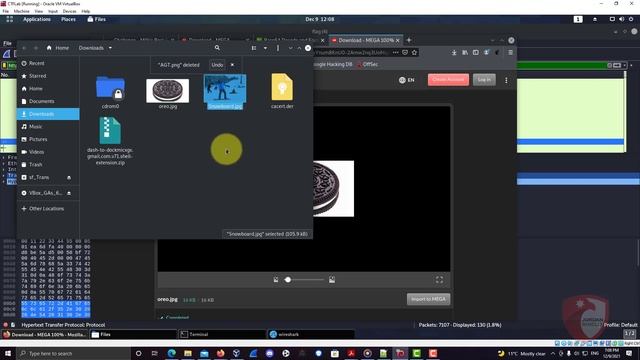Open Microsoft Edge from Windows taskbar
This screenshot has width=640, height=360.
(171, 353)
